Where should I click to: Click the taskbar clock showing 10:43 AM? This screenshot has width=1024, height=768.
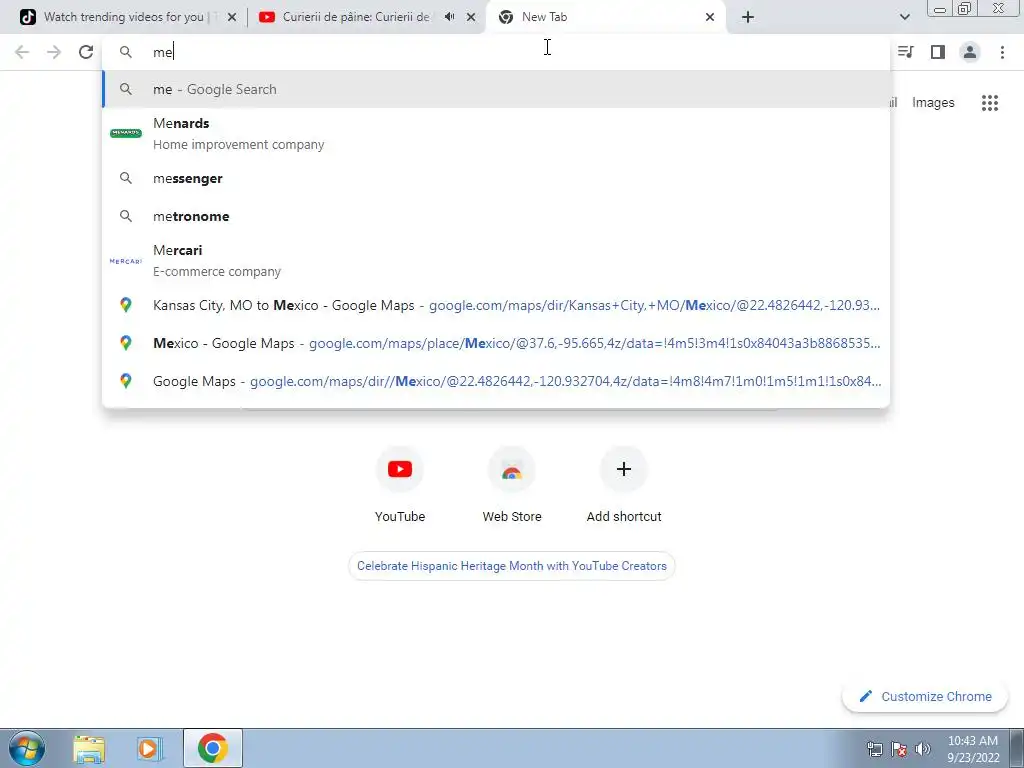coord(972,749)
